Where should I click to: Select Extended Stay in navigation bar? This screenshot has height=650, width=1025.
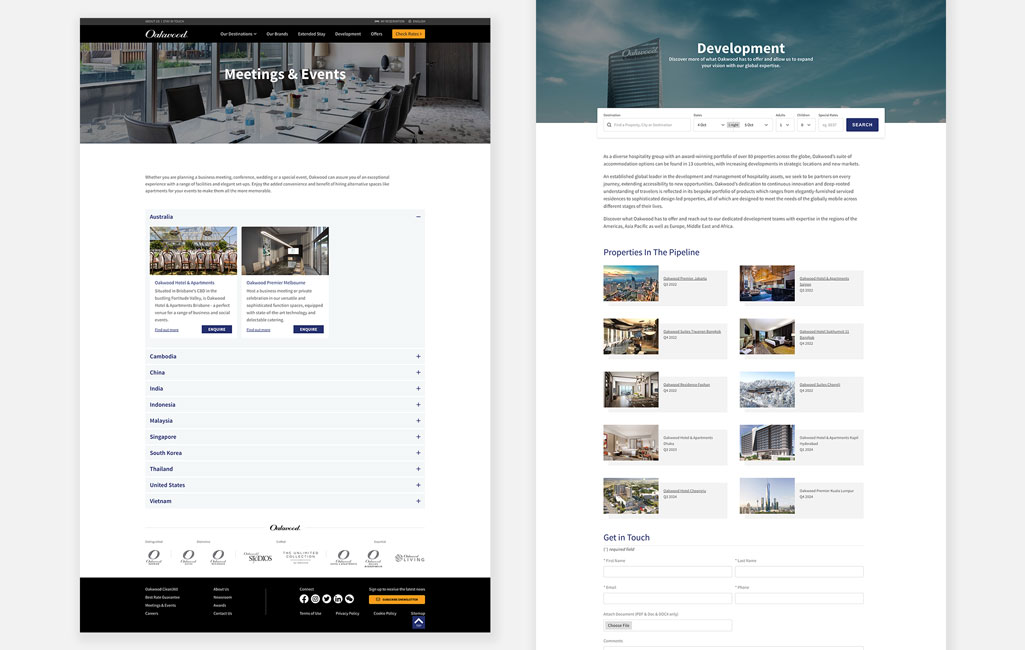click(311, 34)
